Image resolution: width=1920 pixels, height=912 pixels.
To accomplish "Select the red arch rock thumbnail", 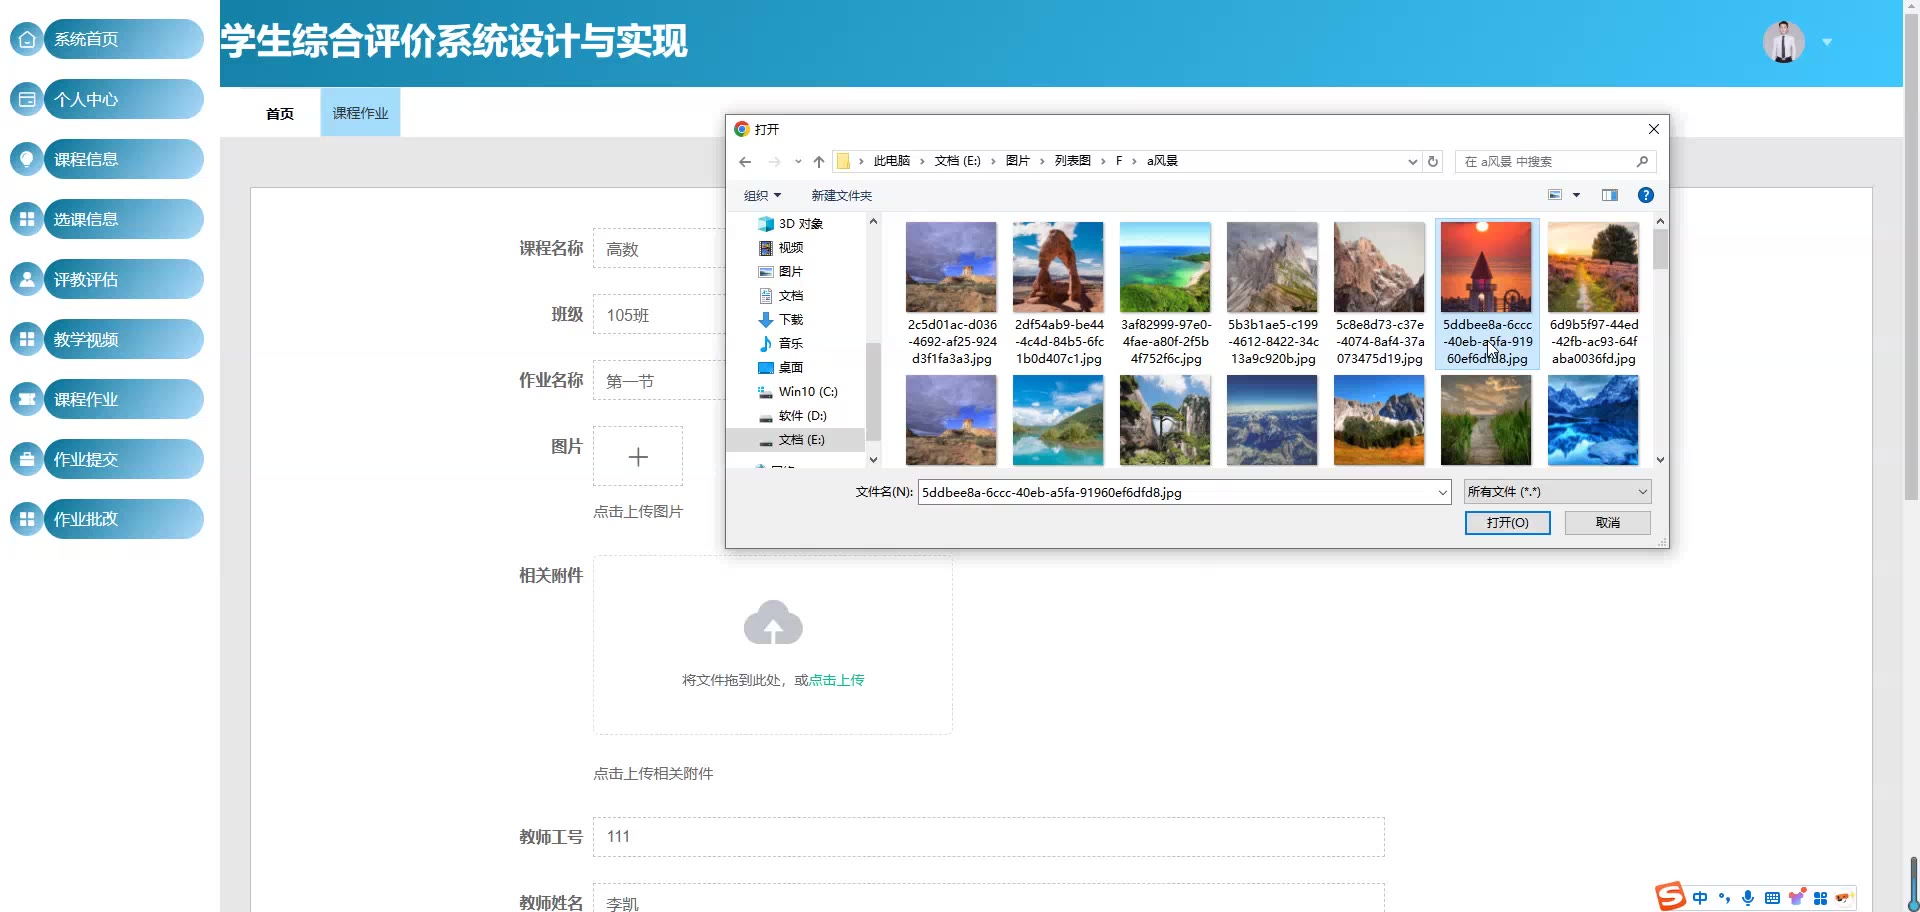I will coord(1058,268).
